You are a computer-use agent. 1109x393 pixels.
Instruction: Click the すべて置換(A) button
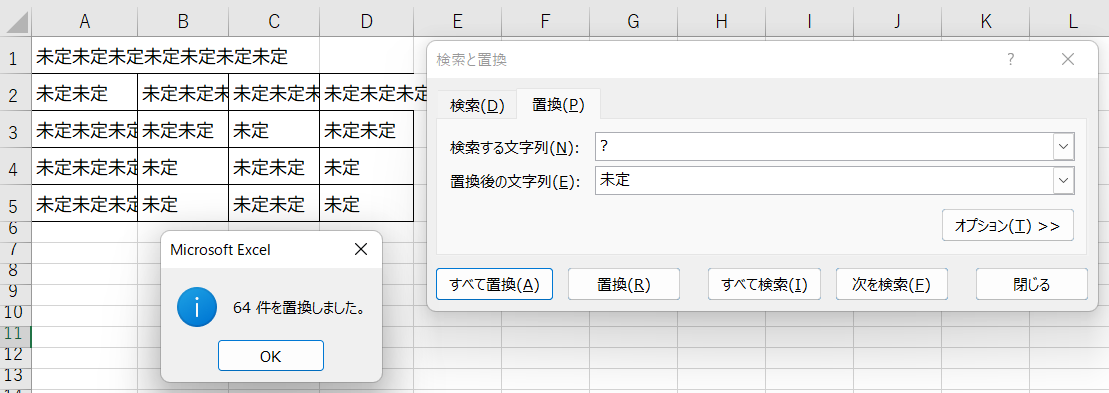tap(494, 284)
